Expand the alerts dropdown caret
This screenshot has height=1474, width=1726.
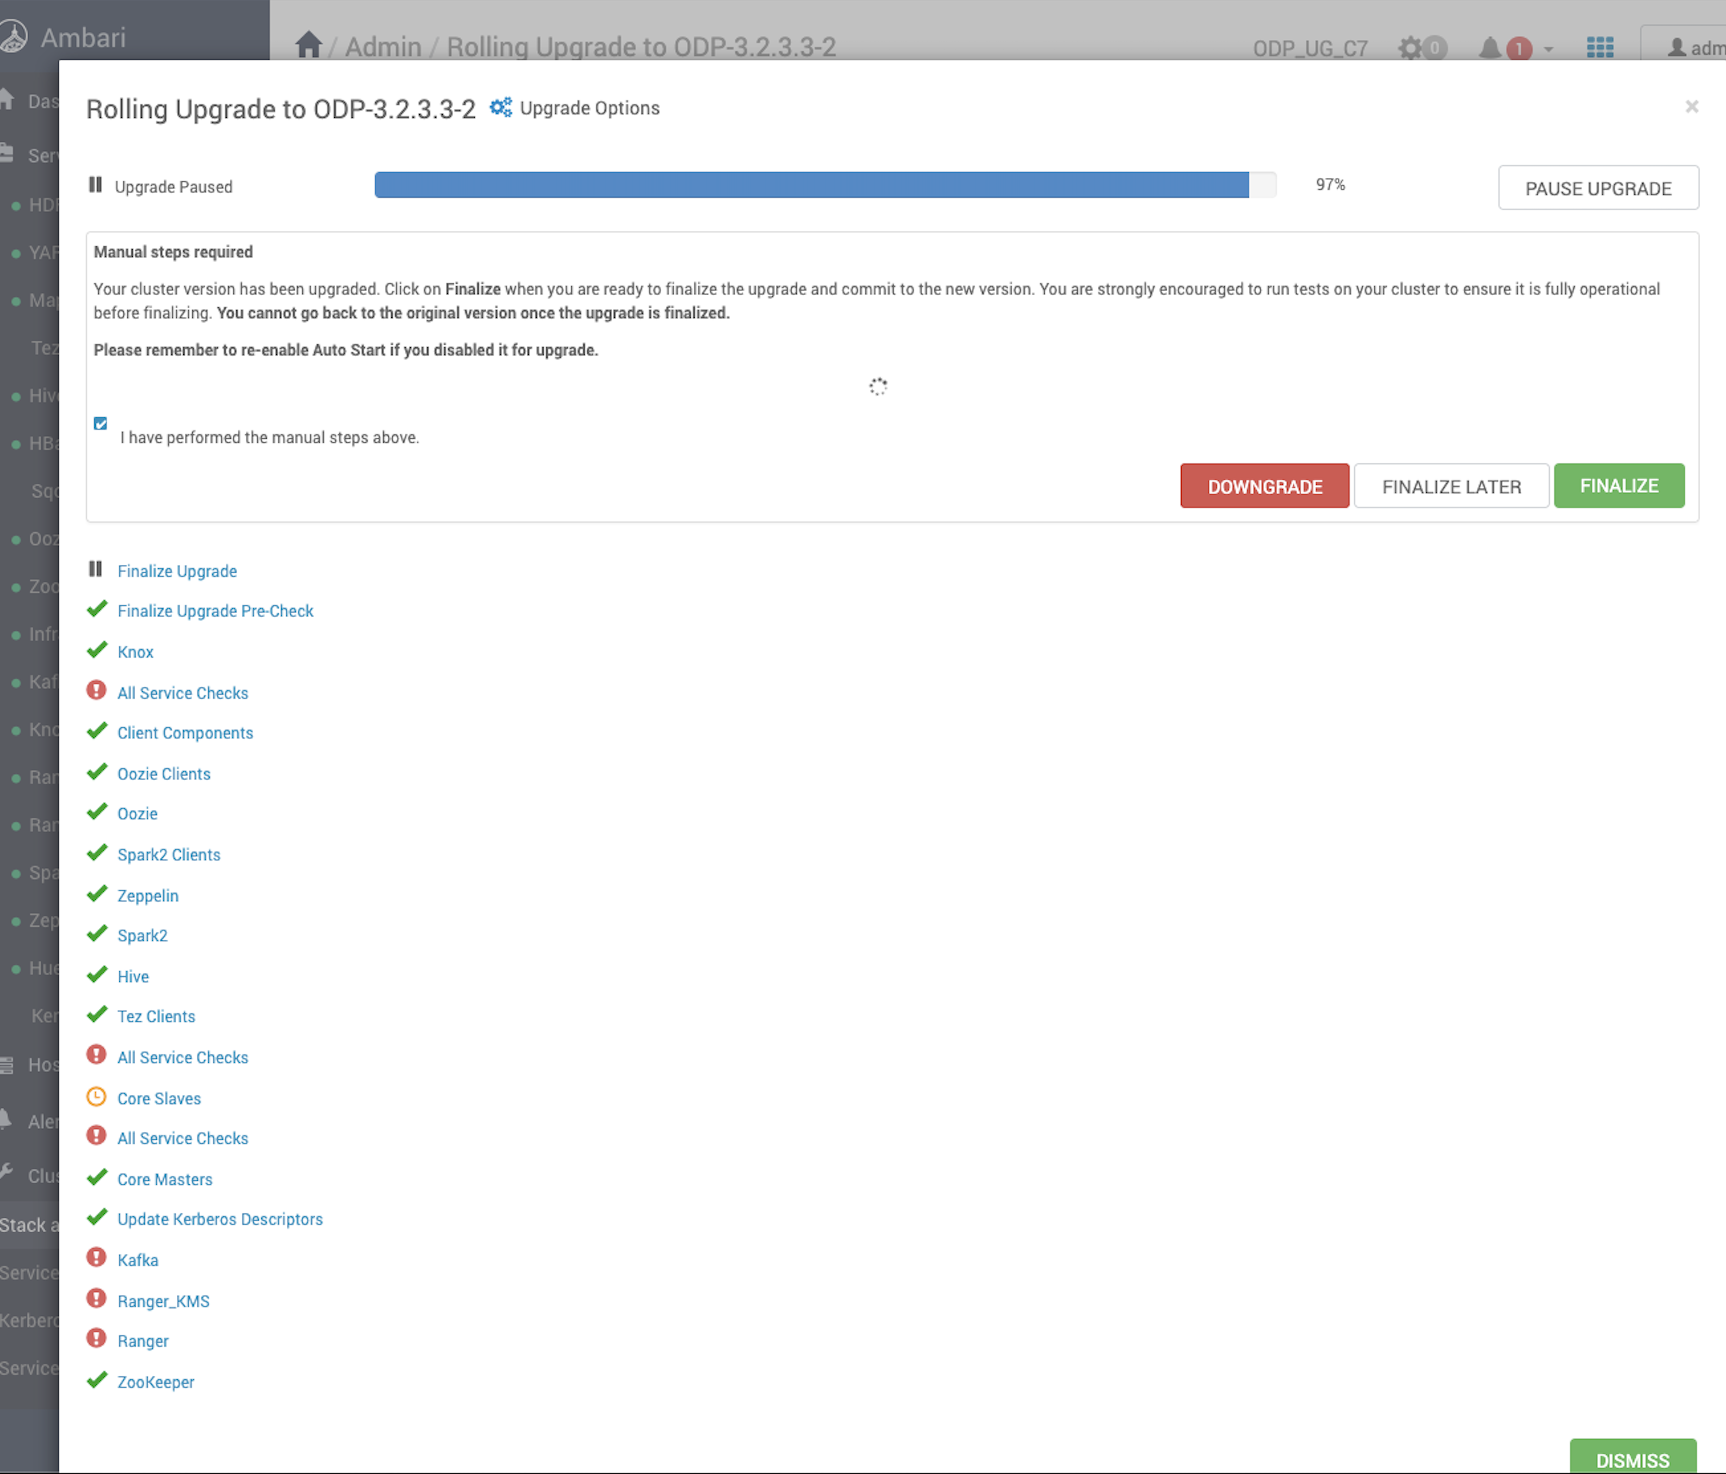click(x=1548, y=49)
